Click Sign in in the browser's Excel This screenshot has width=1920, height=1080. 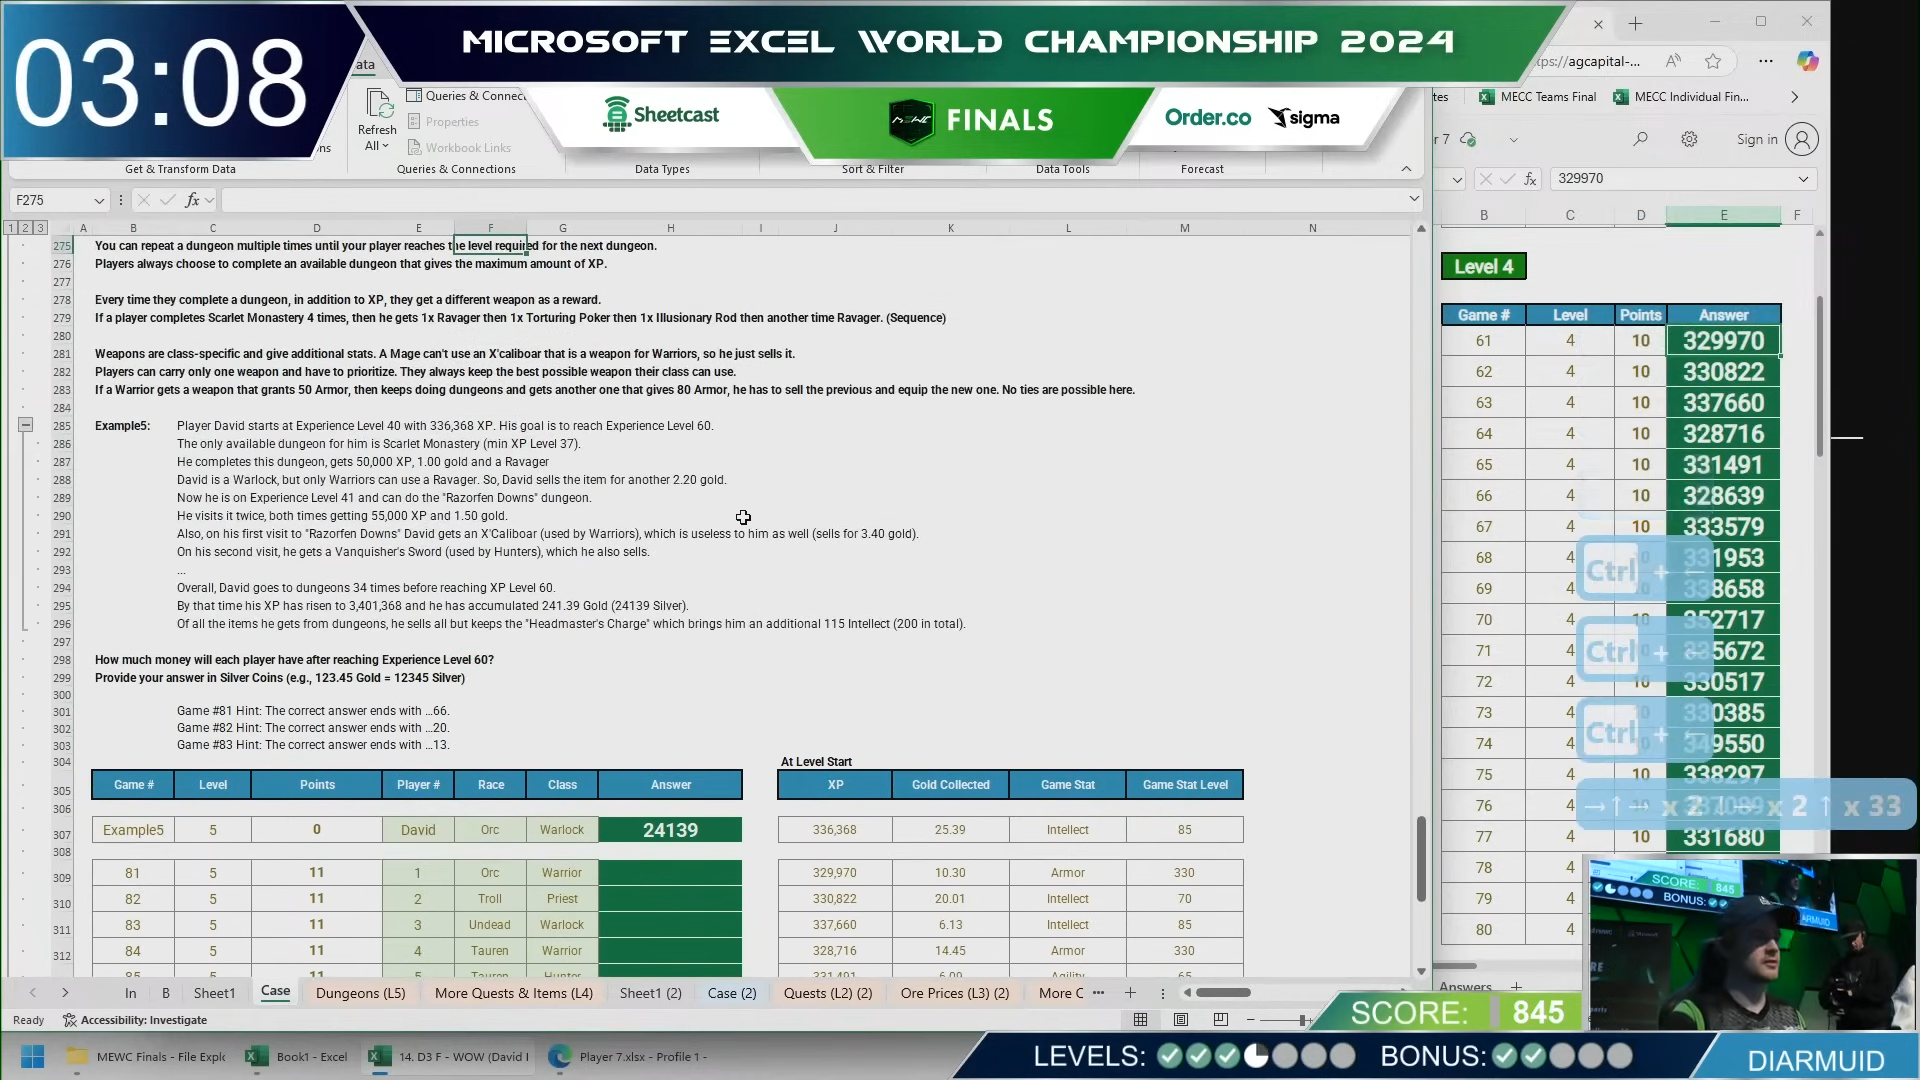1756,139
